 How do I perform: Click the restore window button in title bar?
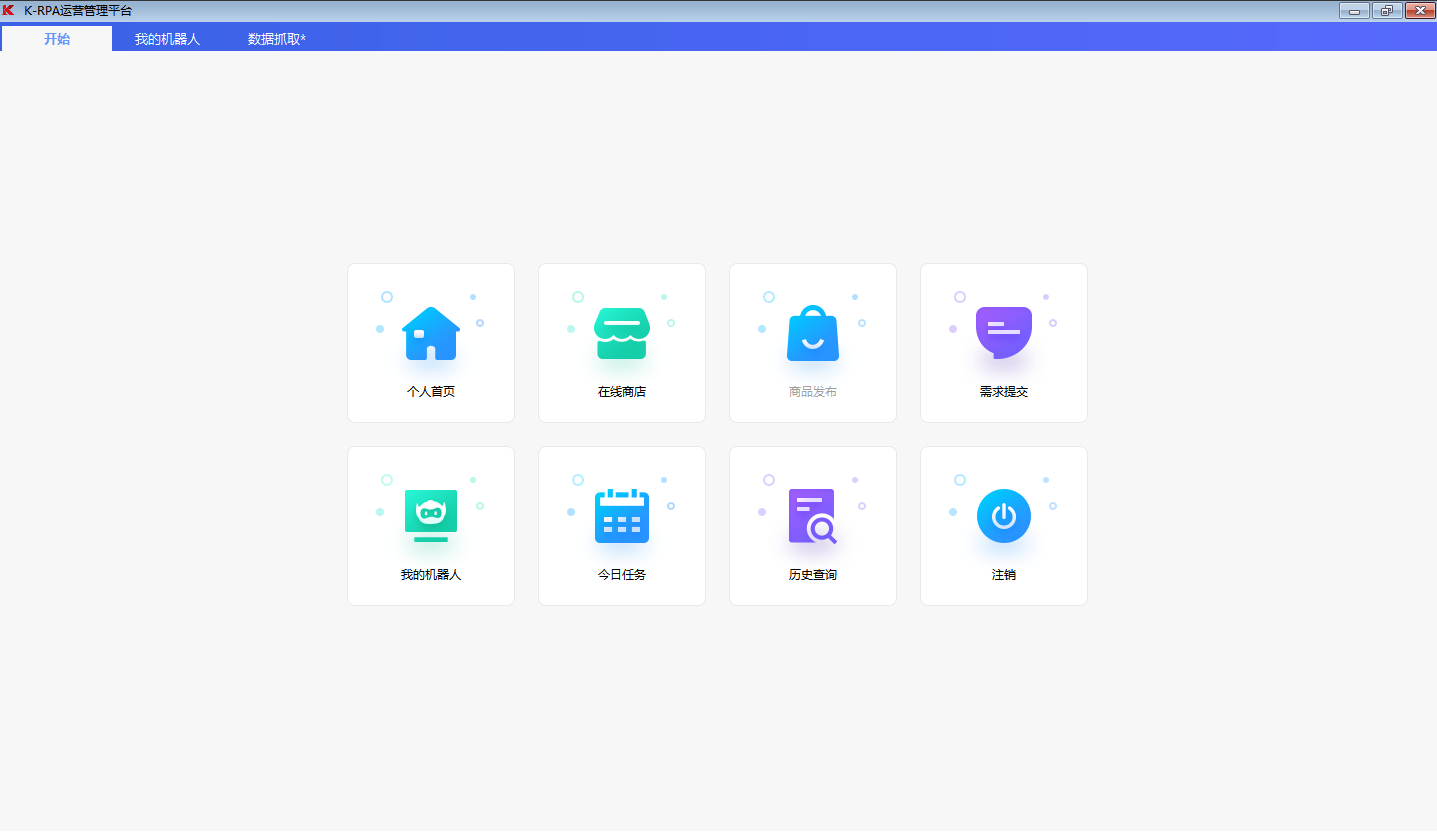pos(1387,10)
